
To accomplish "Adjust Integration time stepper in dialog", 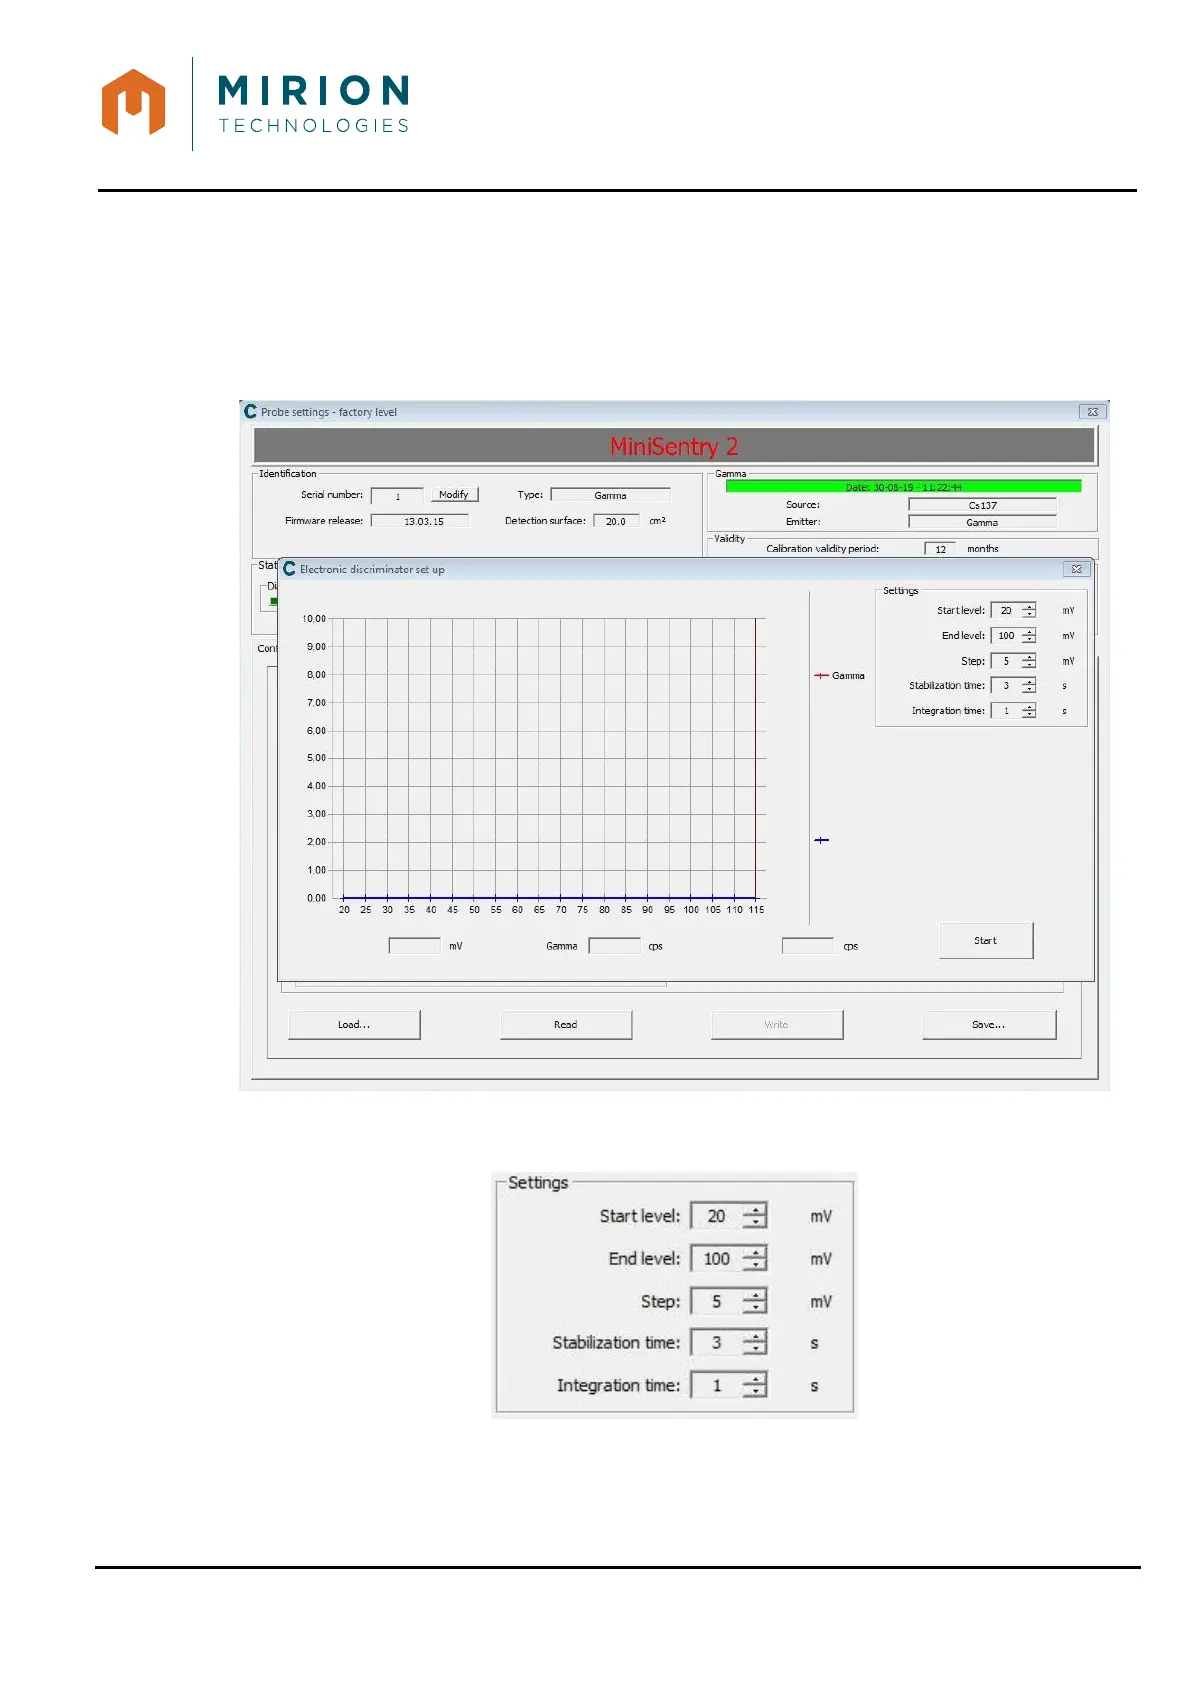I will [x=1029, y=710].
